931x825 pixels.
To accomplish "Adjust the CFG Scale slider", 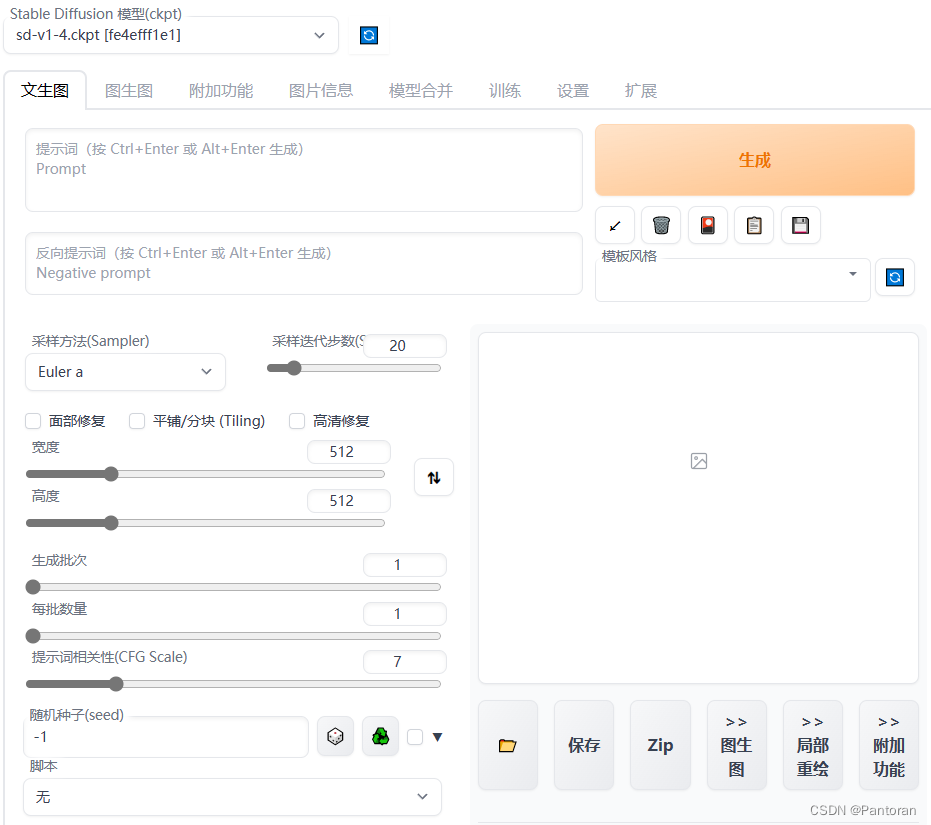I will coord(233,684).
